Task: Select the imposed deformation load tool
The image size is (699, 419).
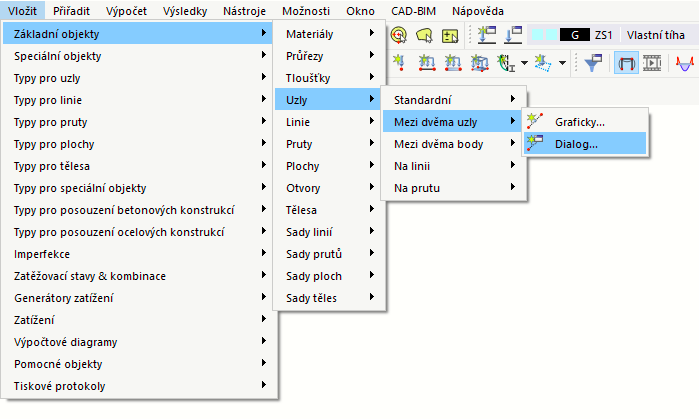Action: coord(506,63)
